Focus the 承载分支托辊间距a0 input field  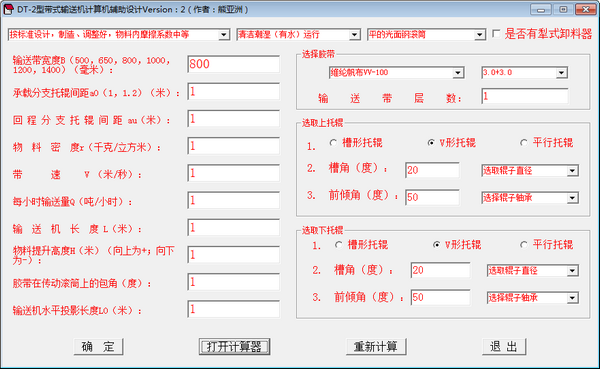click(x=234, y=92)
